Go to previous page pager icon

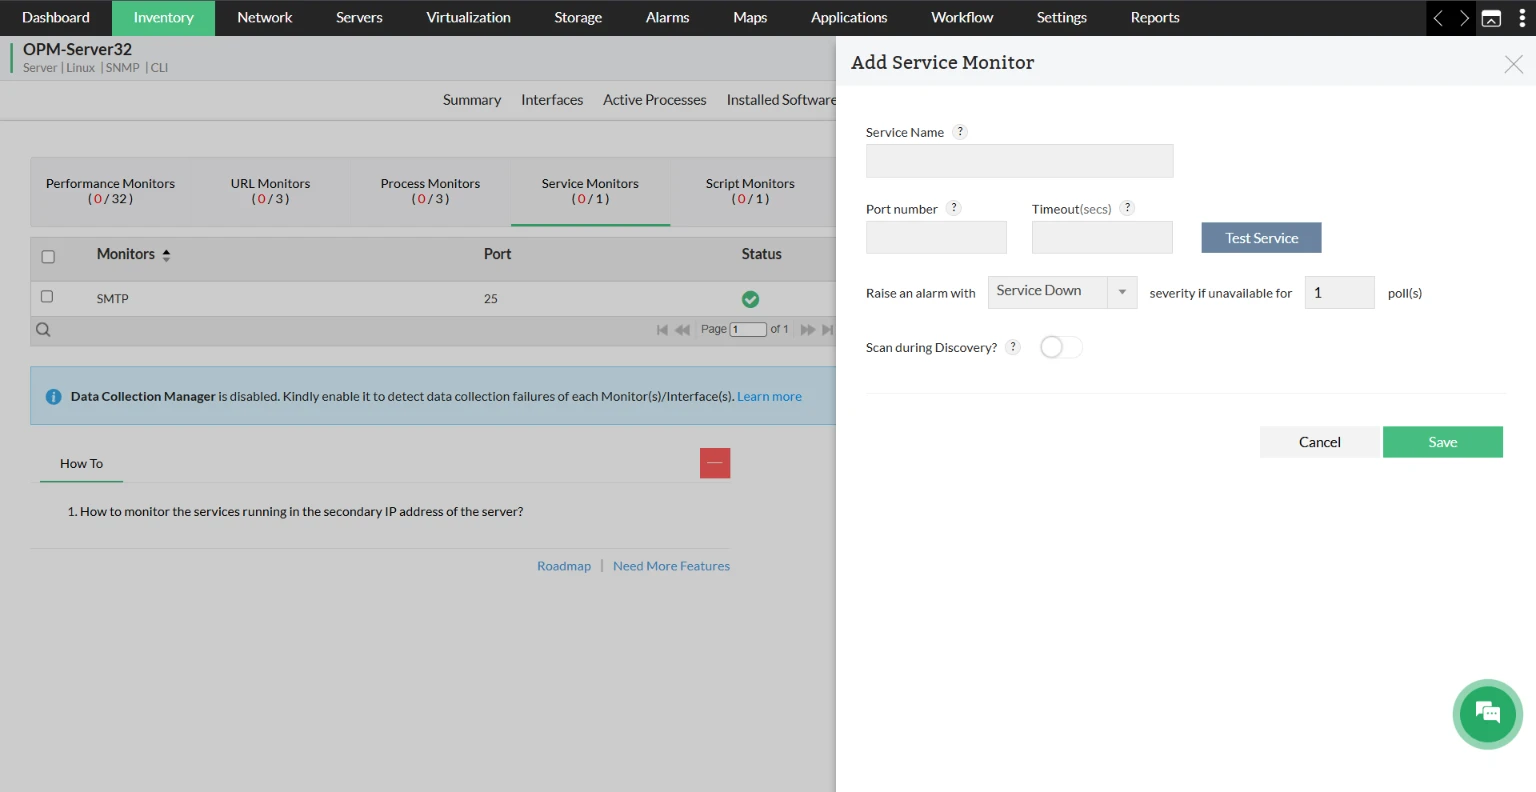click(x=683, y=329)
